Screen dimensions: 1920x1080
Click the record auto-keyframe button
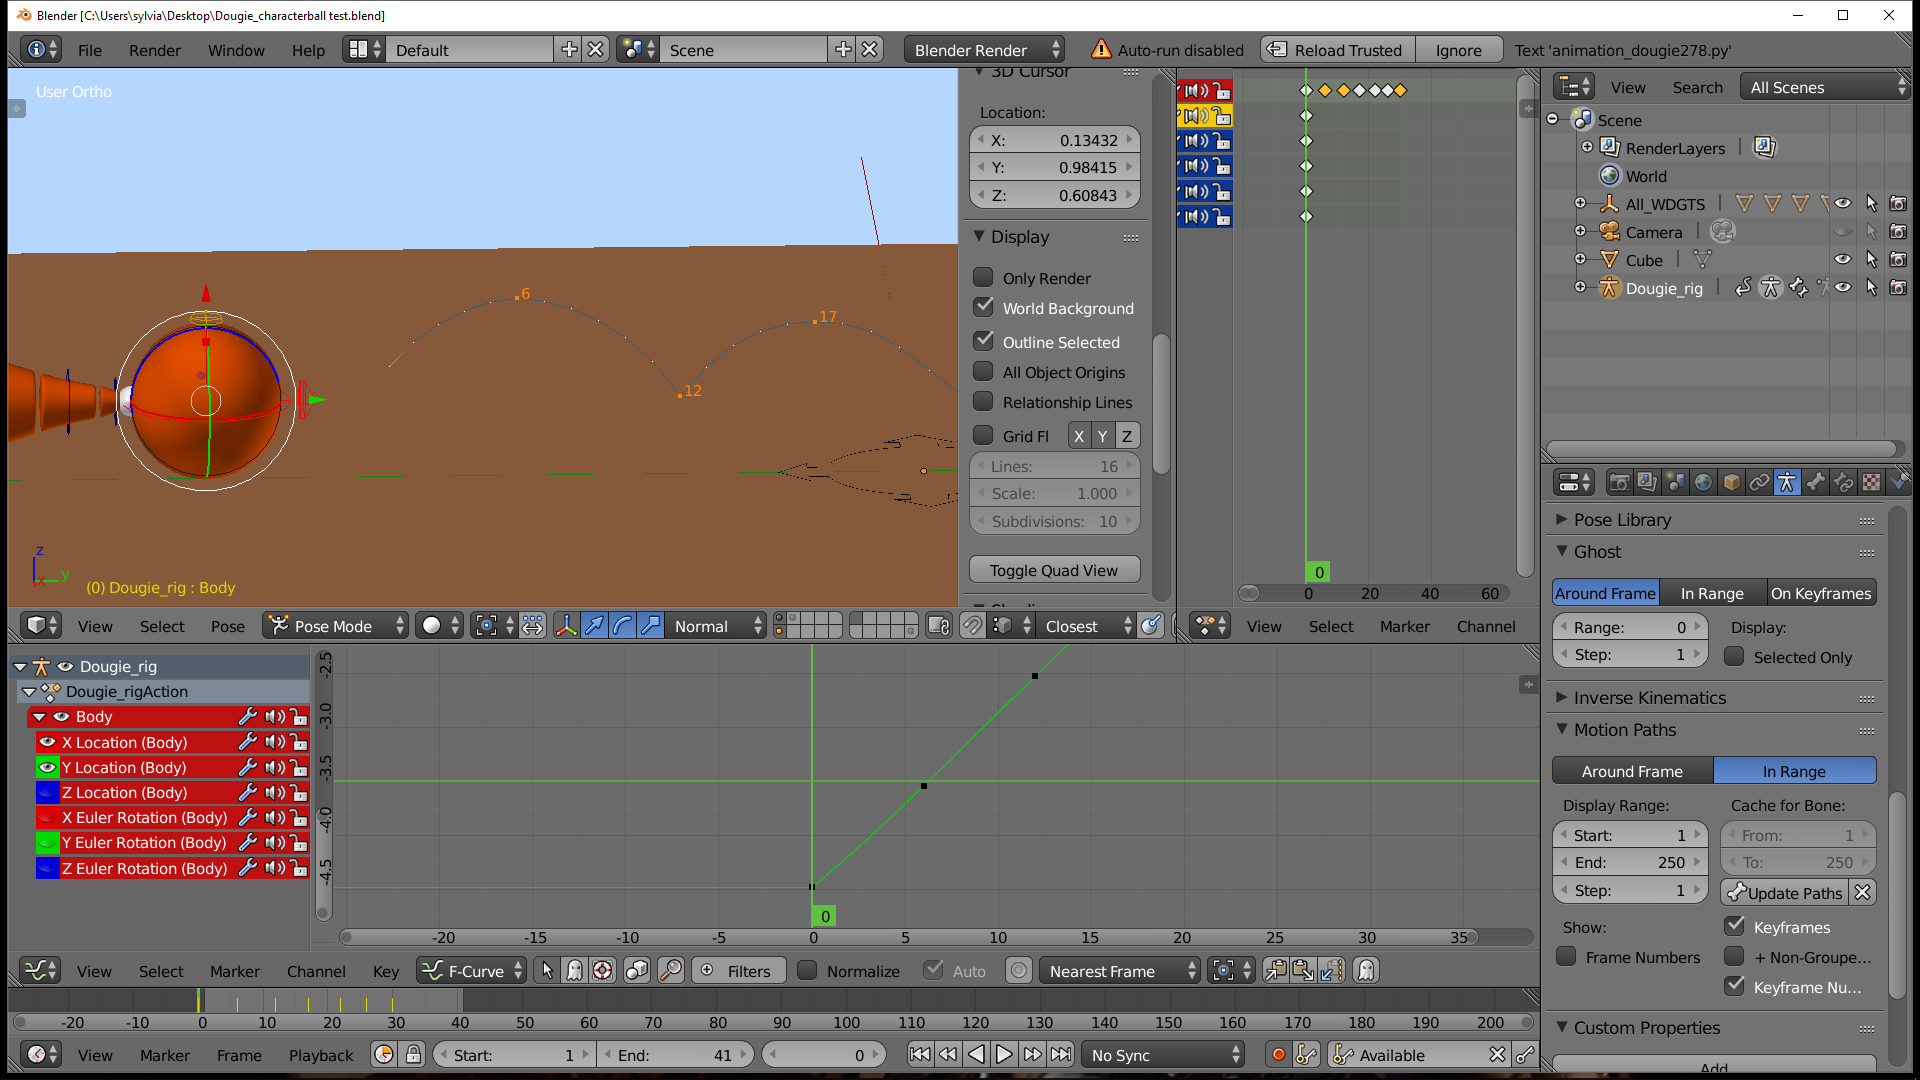pos(1278,1055)
